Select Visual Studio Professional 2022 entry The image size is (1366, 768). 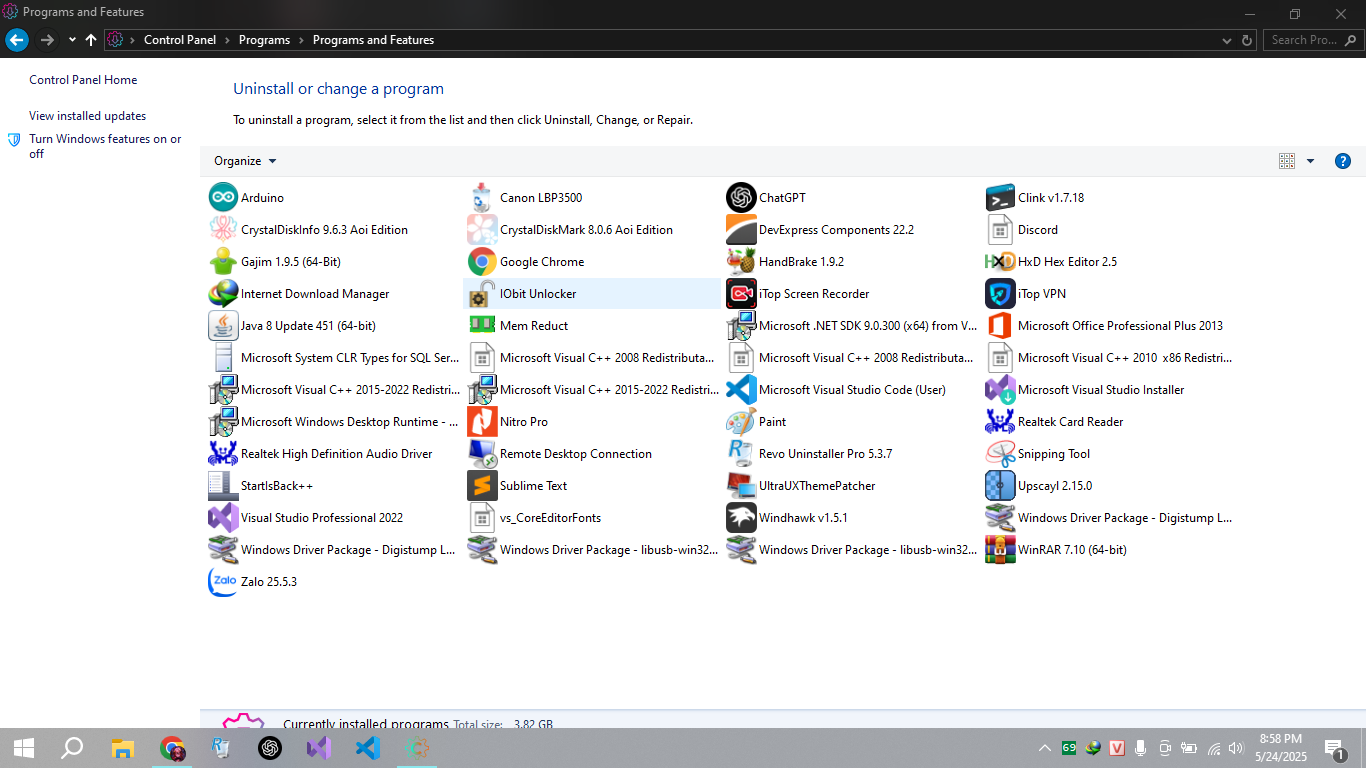pyautogui.click(x=333, y=517)
